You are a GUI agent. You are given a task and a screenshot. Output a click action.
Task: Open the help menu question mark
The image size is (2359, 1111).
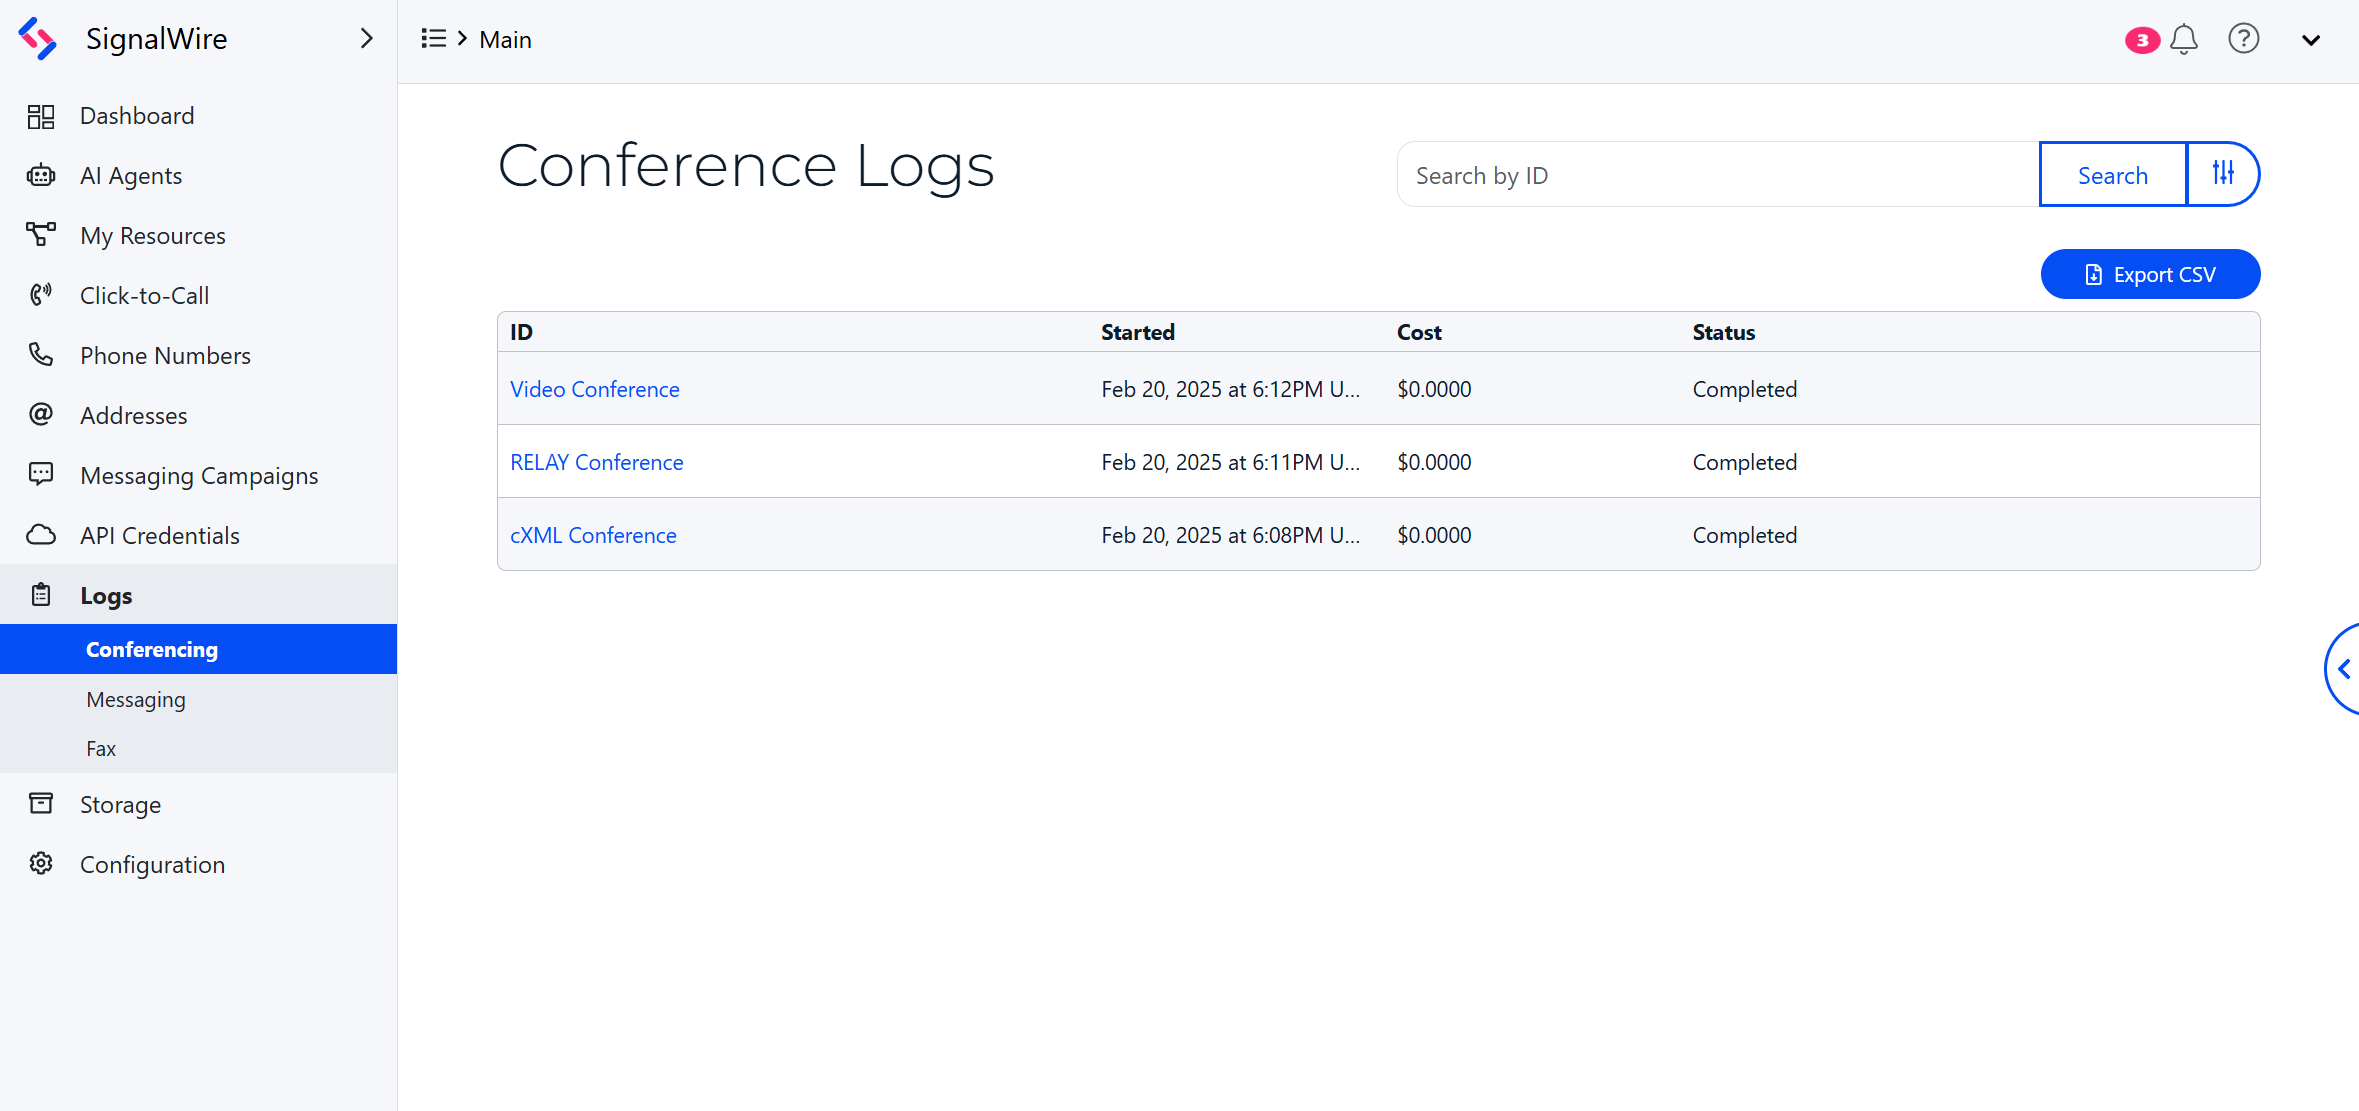tap(2244, 39)
